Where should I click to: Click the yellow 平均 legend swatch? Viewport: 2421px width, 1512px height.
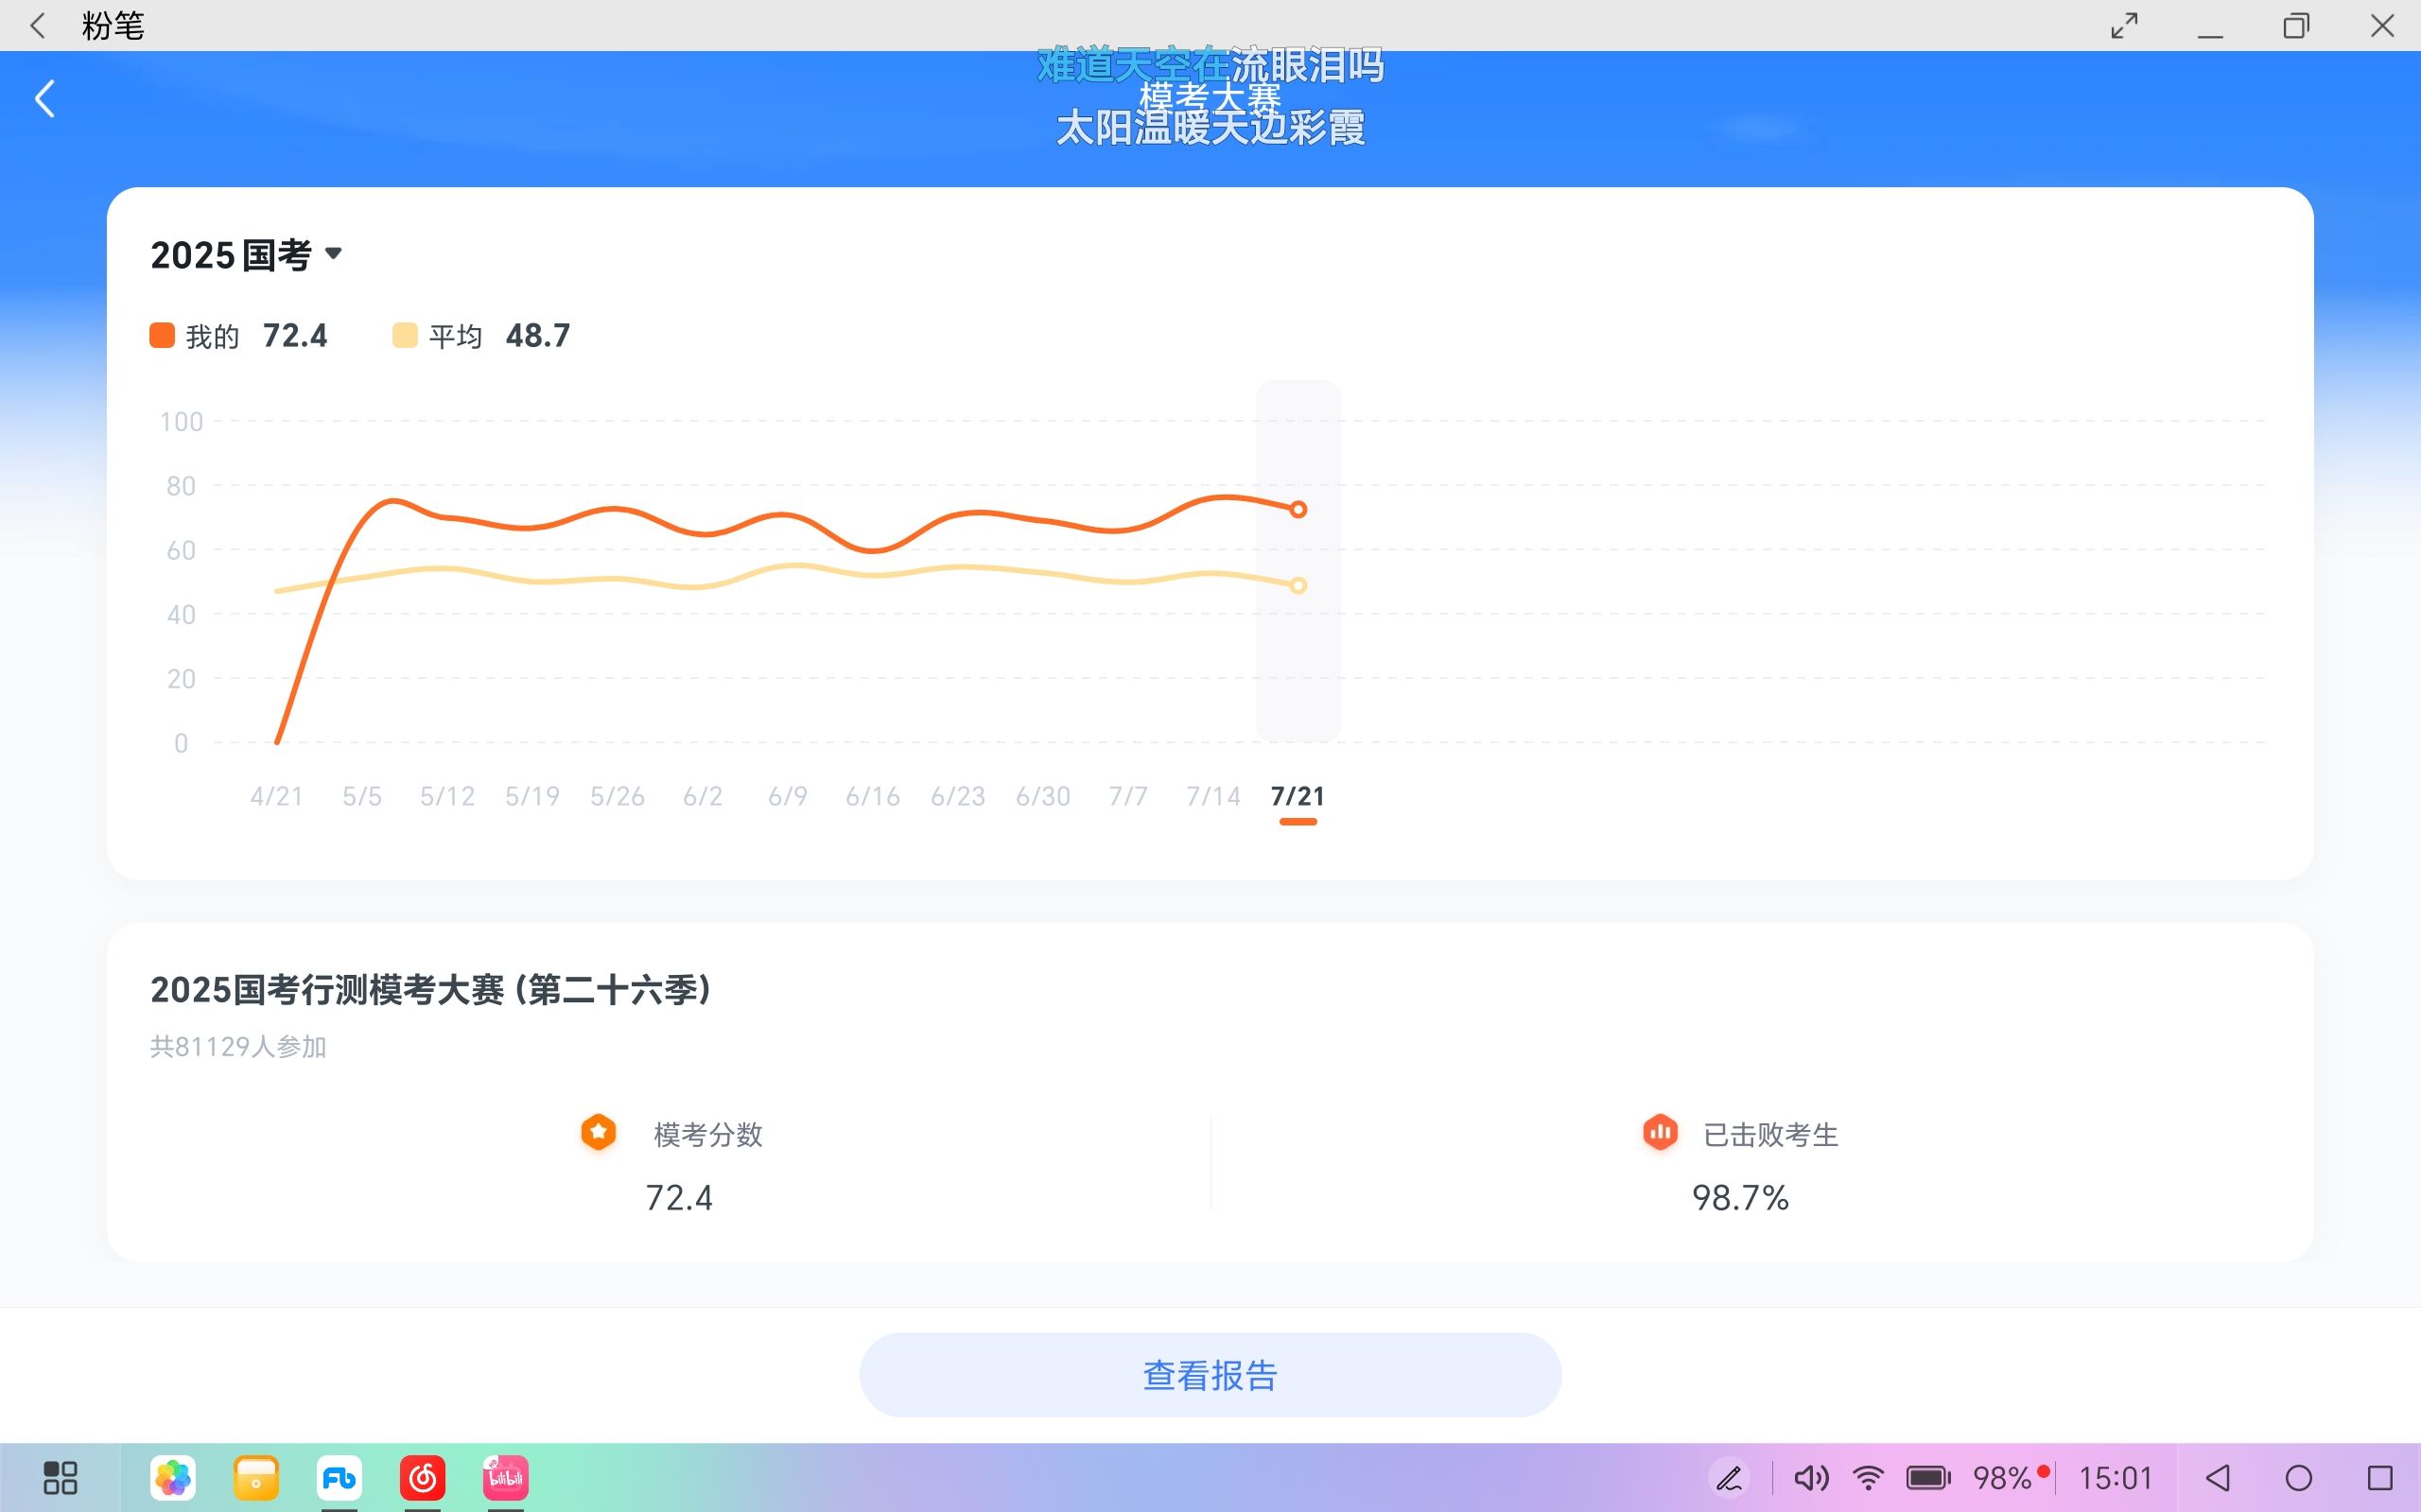pyautogui.click(x=404, y=335)
